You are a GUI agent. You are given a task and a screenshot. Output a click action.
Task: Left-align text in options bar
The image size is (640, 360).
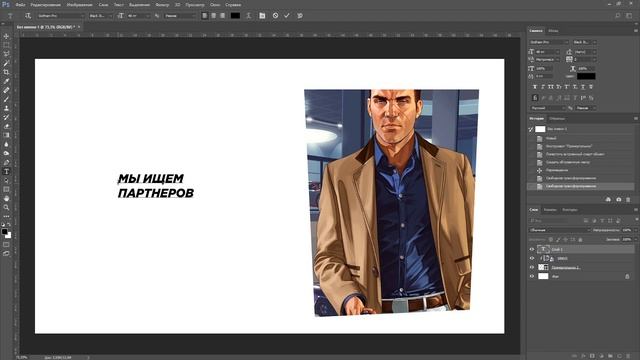[204, 16]
